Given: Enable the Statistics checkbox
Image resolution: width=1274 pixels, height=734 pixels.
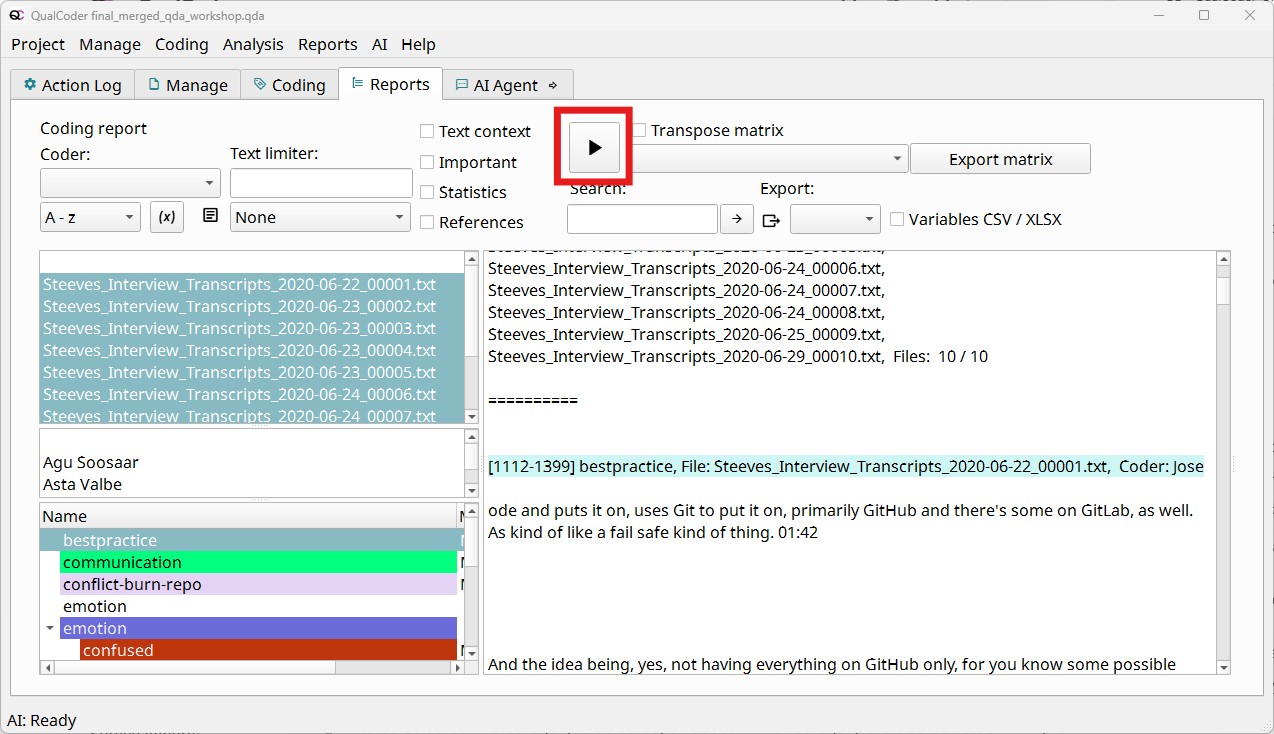Looking at the screenshot, I should (x=427, y=192).
